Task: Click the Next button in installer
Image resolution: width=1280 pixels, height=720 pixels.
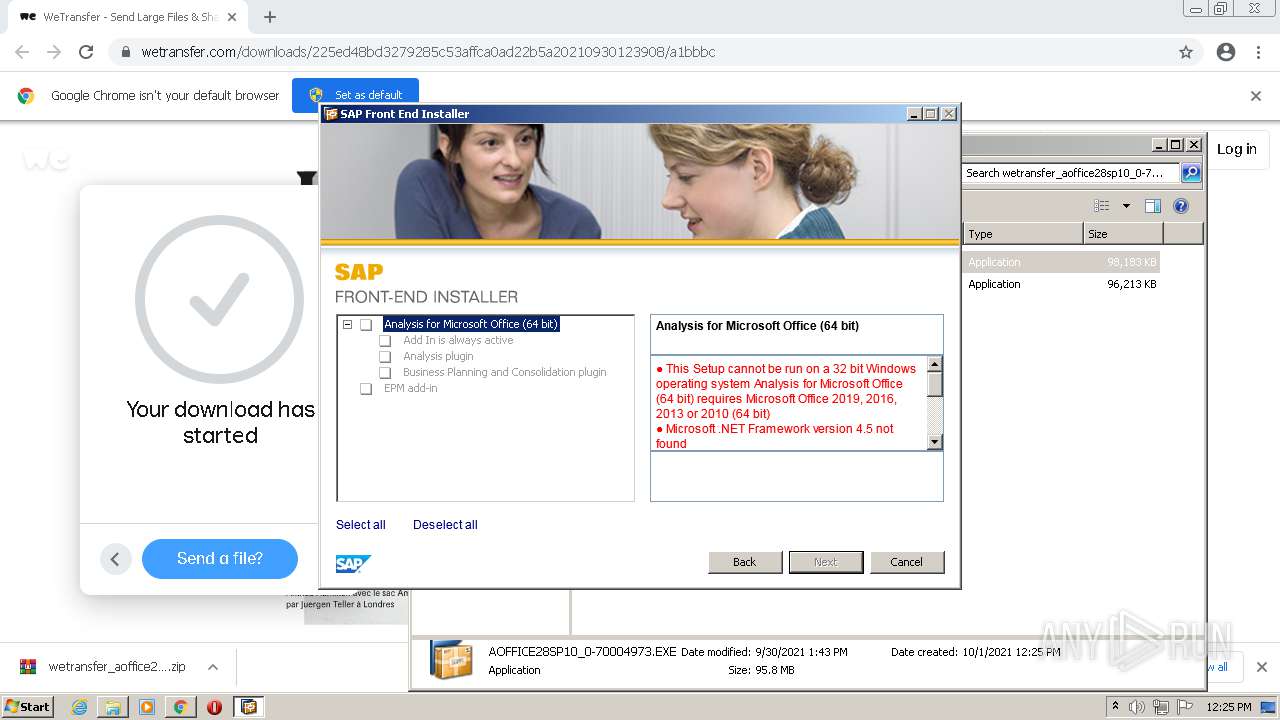Action: coord(826,562)
